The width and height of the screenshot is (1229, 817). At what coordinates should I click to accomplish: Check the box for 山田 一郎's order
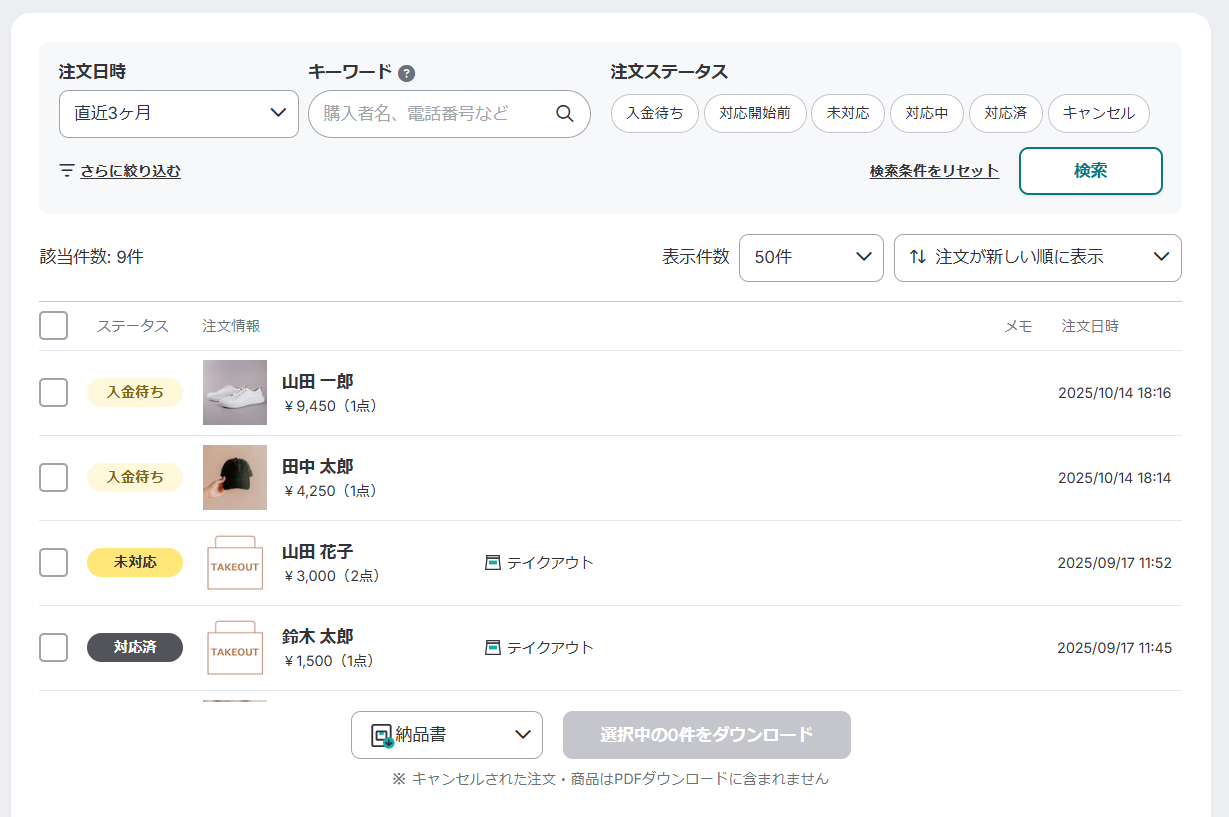[x=54, y=393]
